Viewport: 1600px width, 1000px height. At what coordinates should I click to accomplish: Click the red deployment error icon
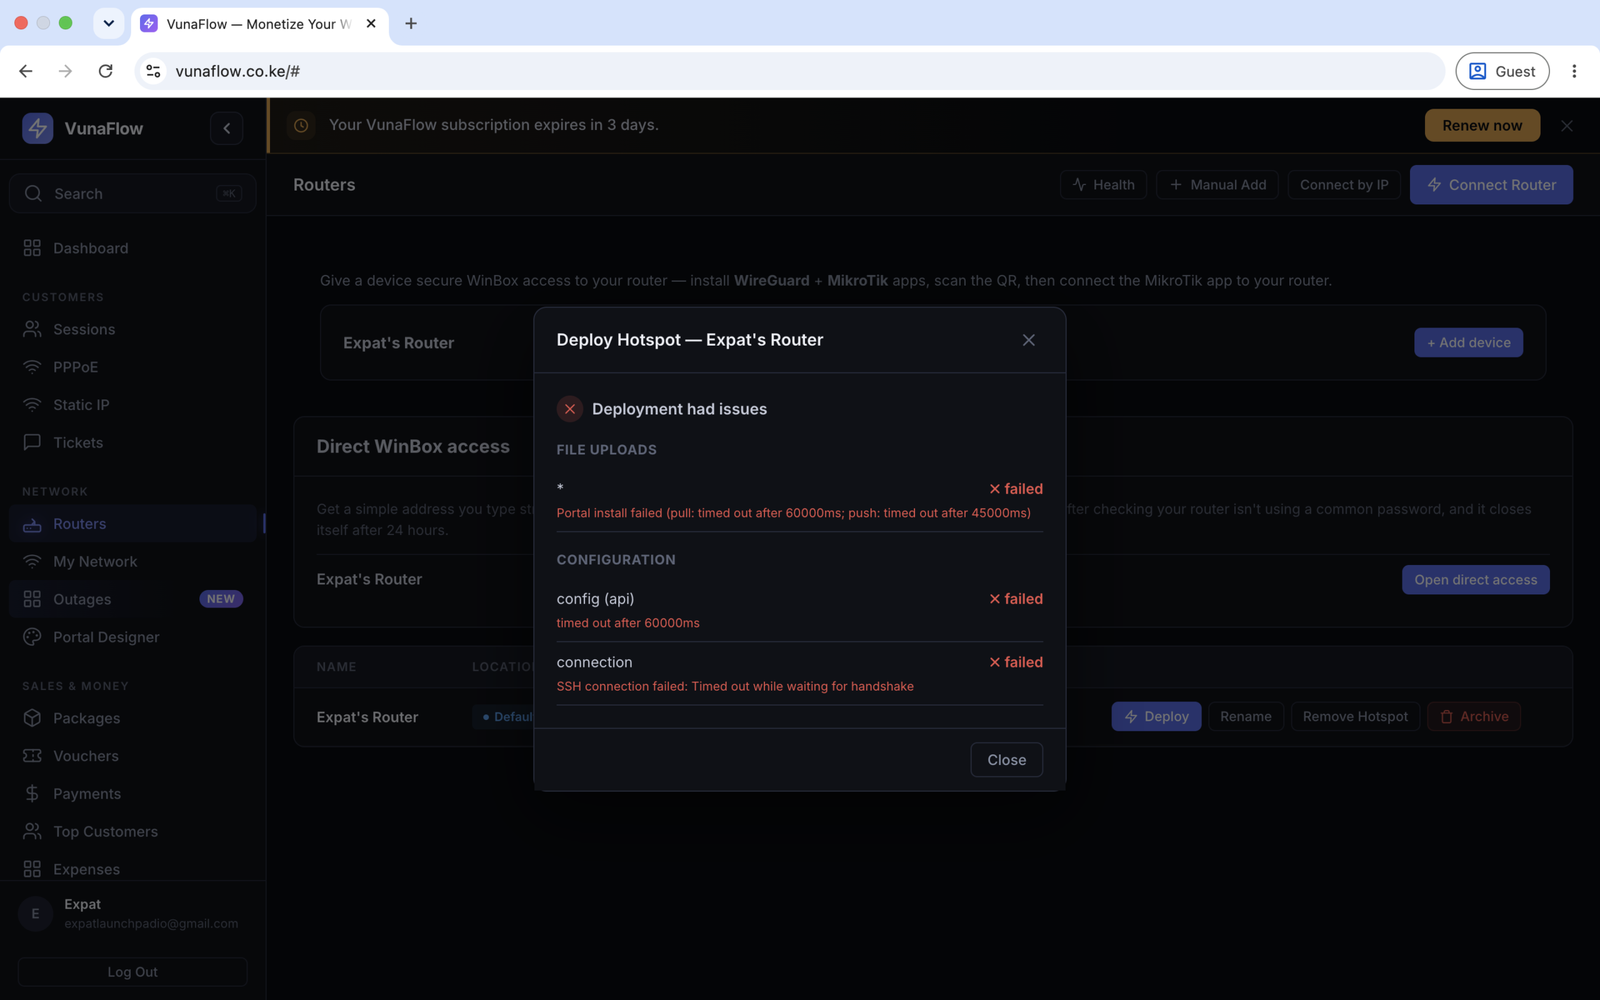pyautogui.click(x=570, y=409)
